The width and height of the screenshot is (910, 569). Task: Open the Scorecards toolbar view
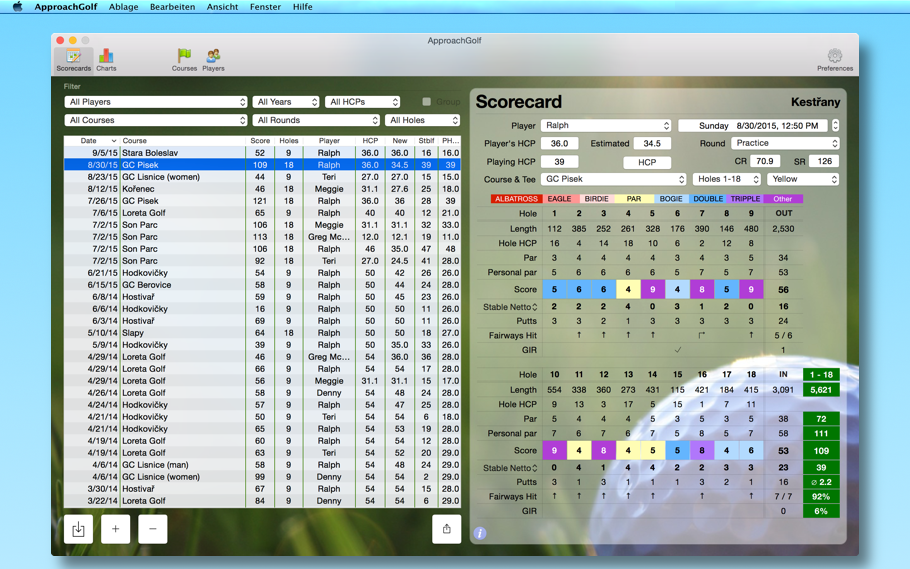[74, 60]
